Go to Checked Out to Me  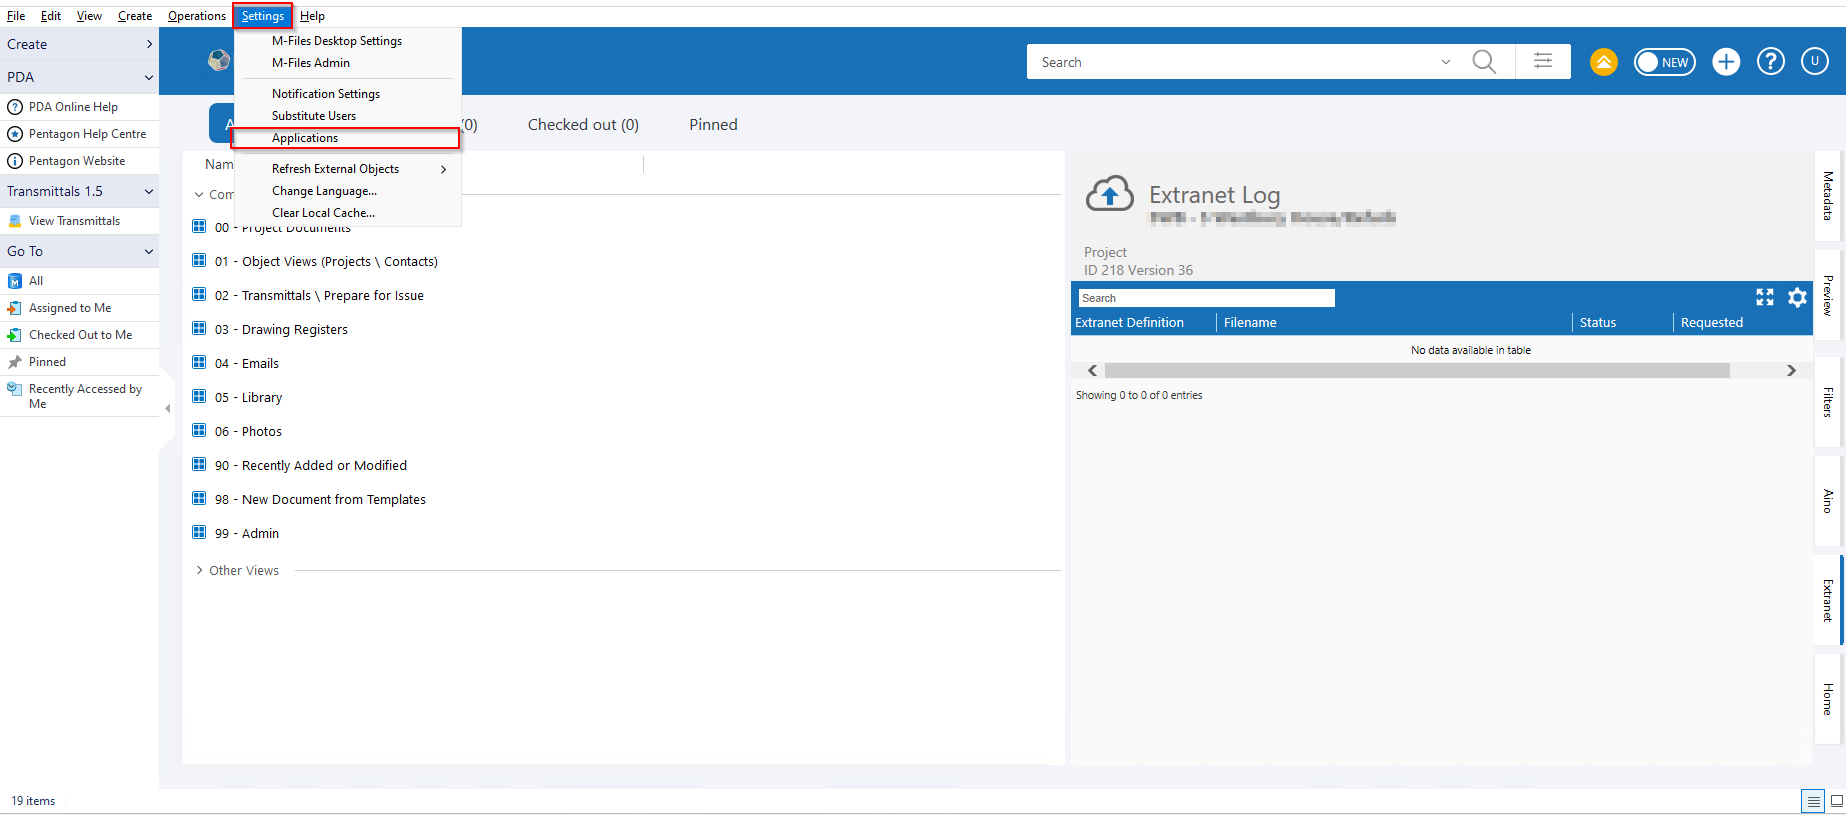[80, 335]
